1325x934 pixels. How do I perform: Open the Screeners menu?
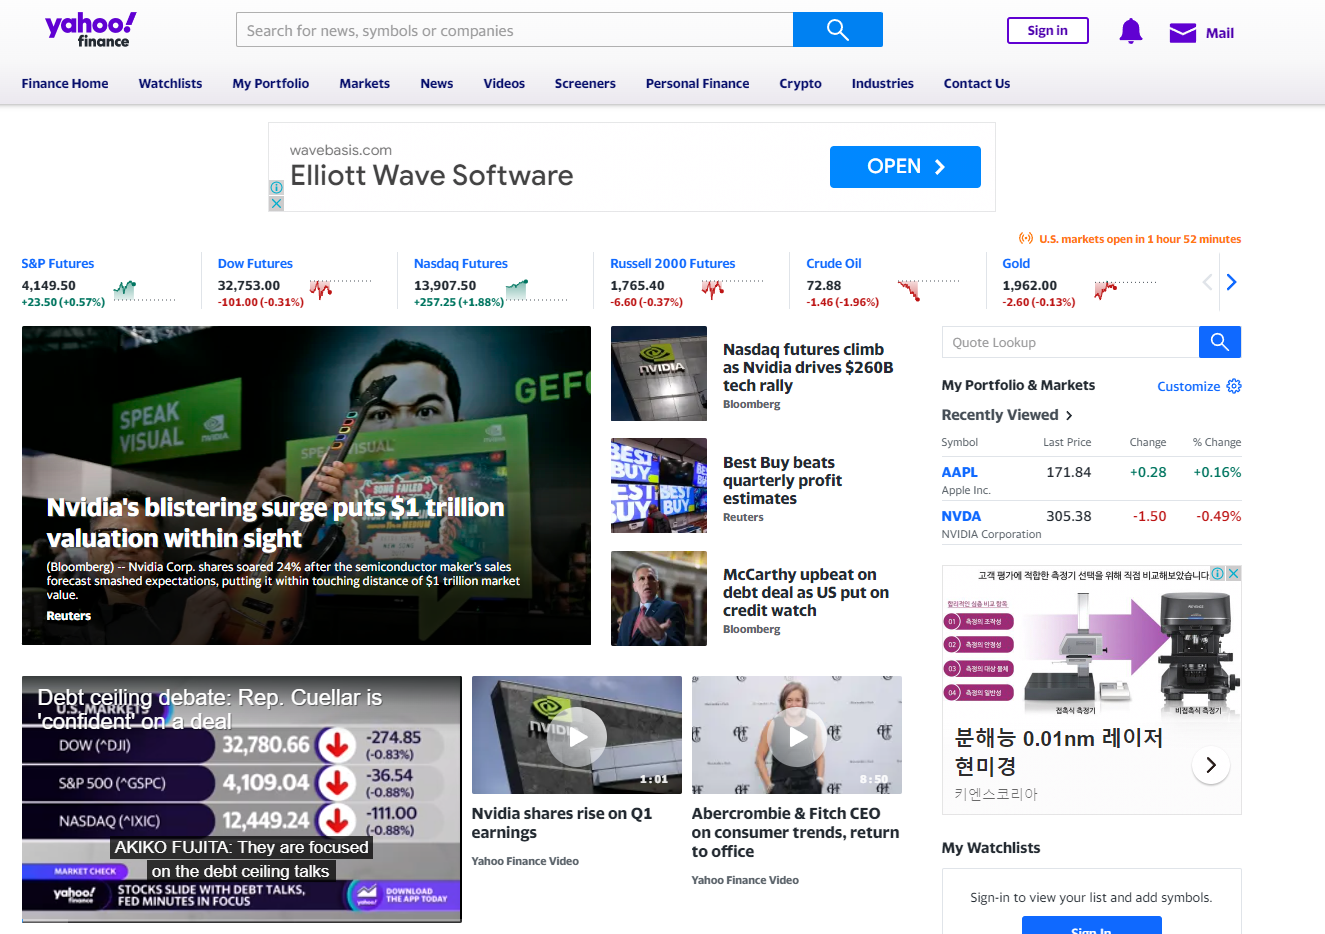tap(585, 83)
